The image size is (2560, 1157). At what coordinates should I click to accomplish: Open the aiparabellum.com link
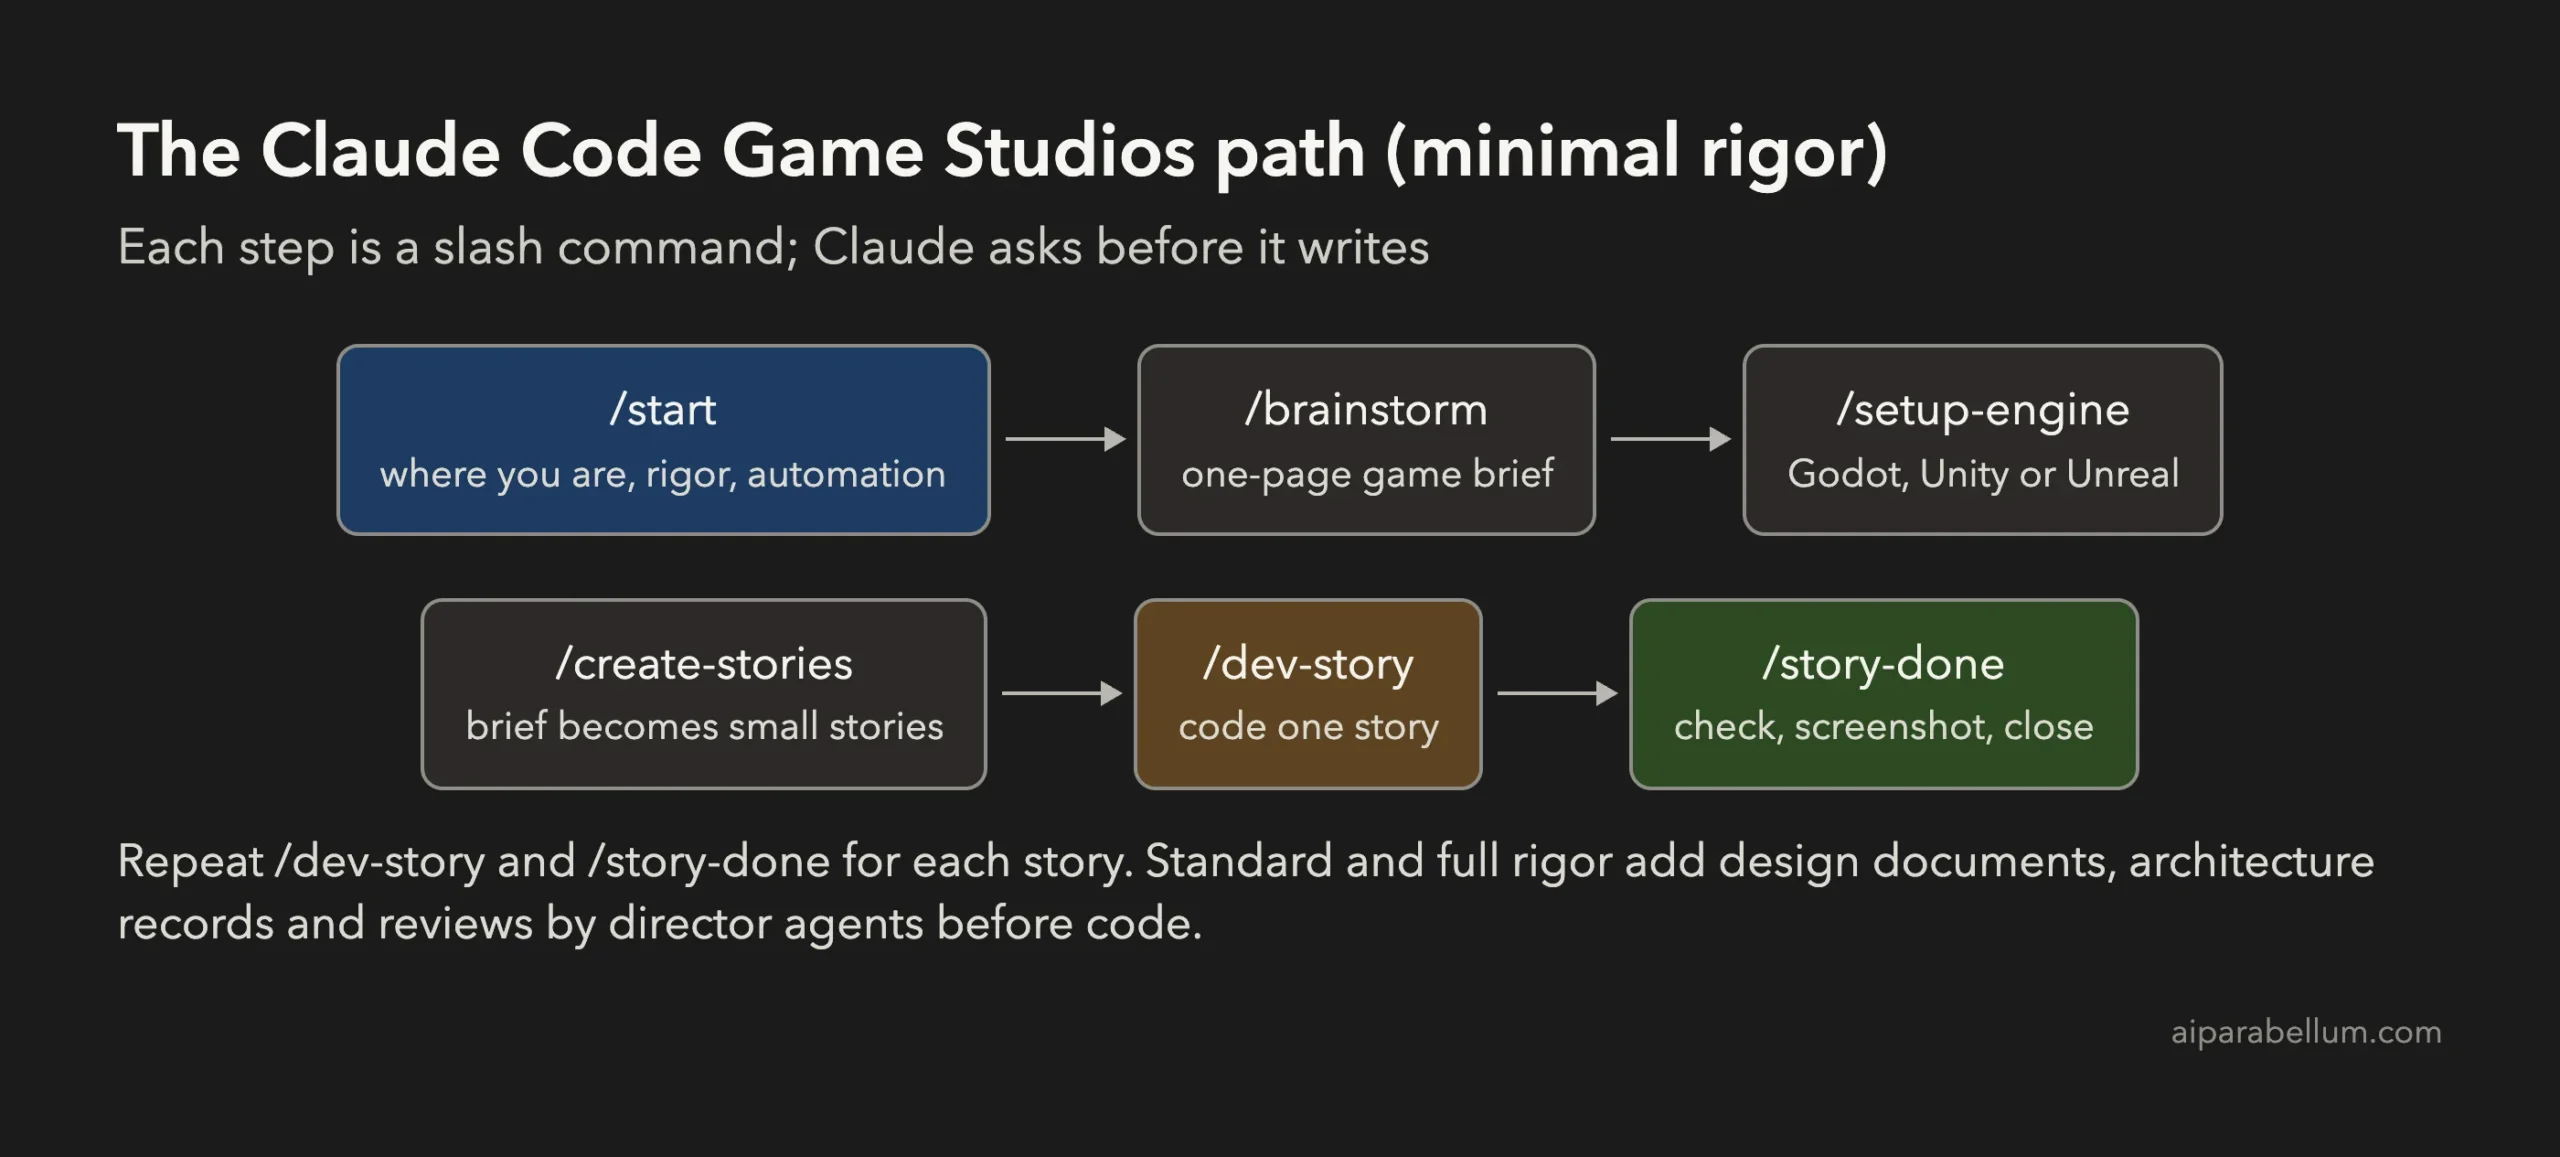click(x=2306, y=1032)
